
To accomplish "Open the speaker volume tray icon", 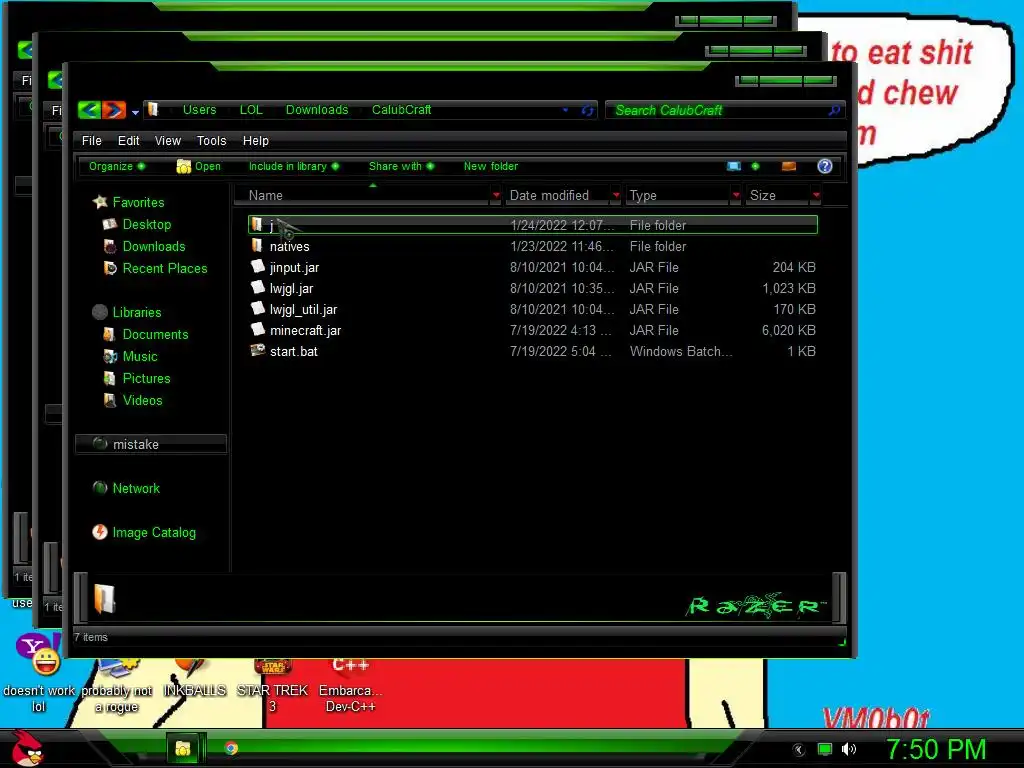I will click(848, 750).
